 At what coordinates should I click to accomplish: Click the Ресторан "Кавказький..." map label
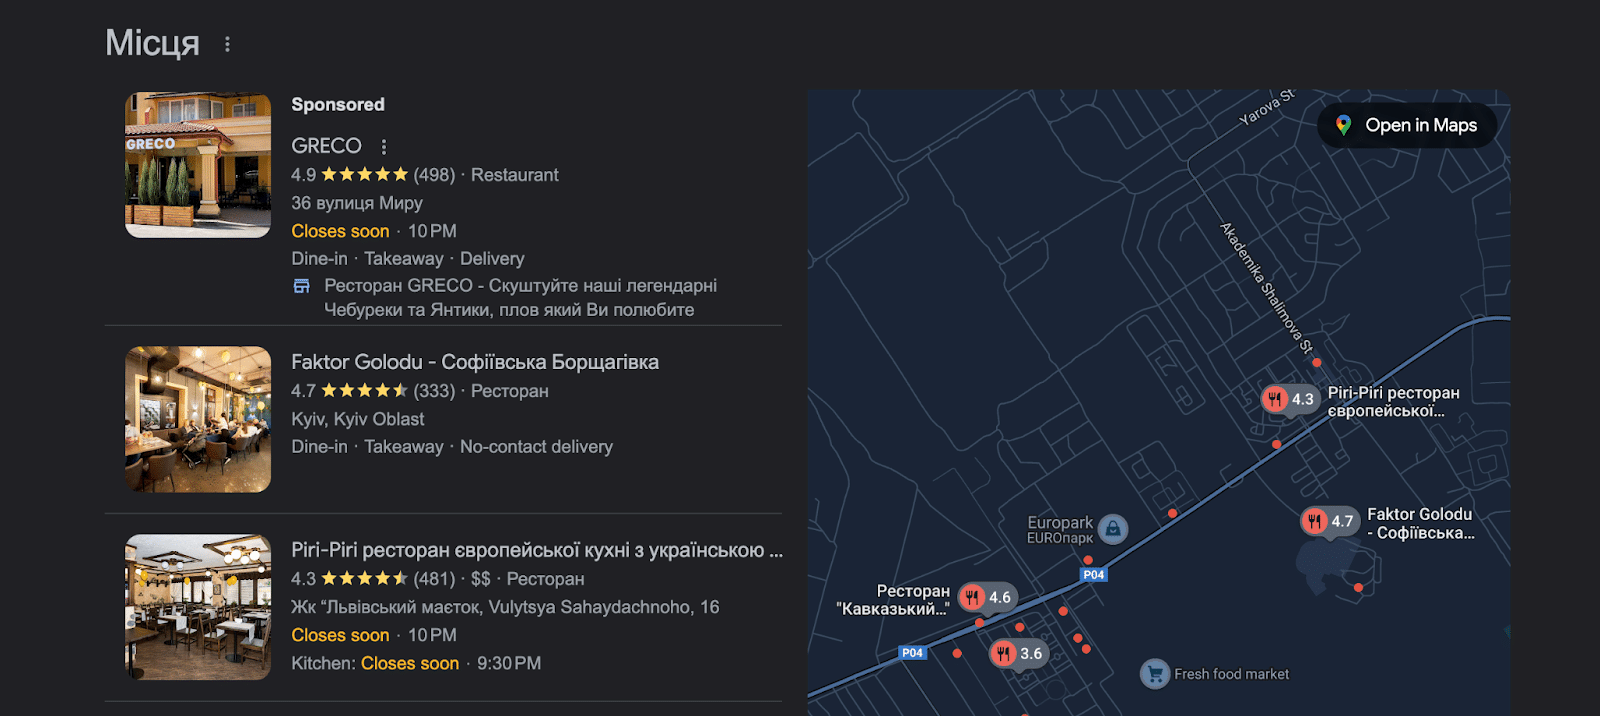893,600
